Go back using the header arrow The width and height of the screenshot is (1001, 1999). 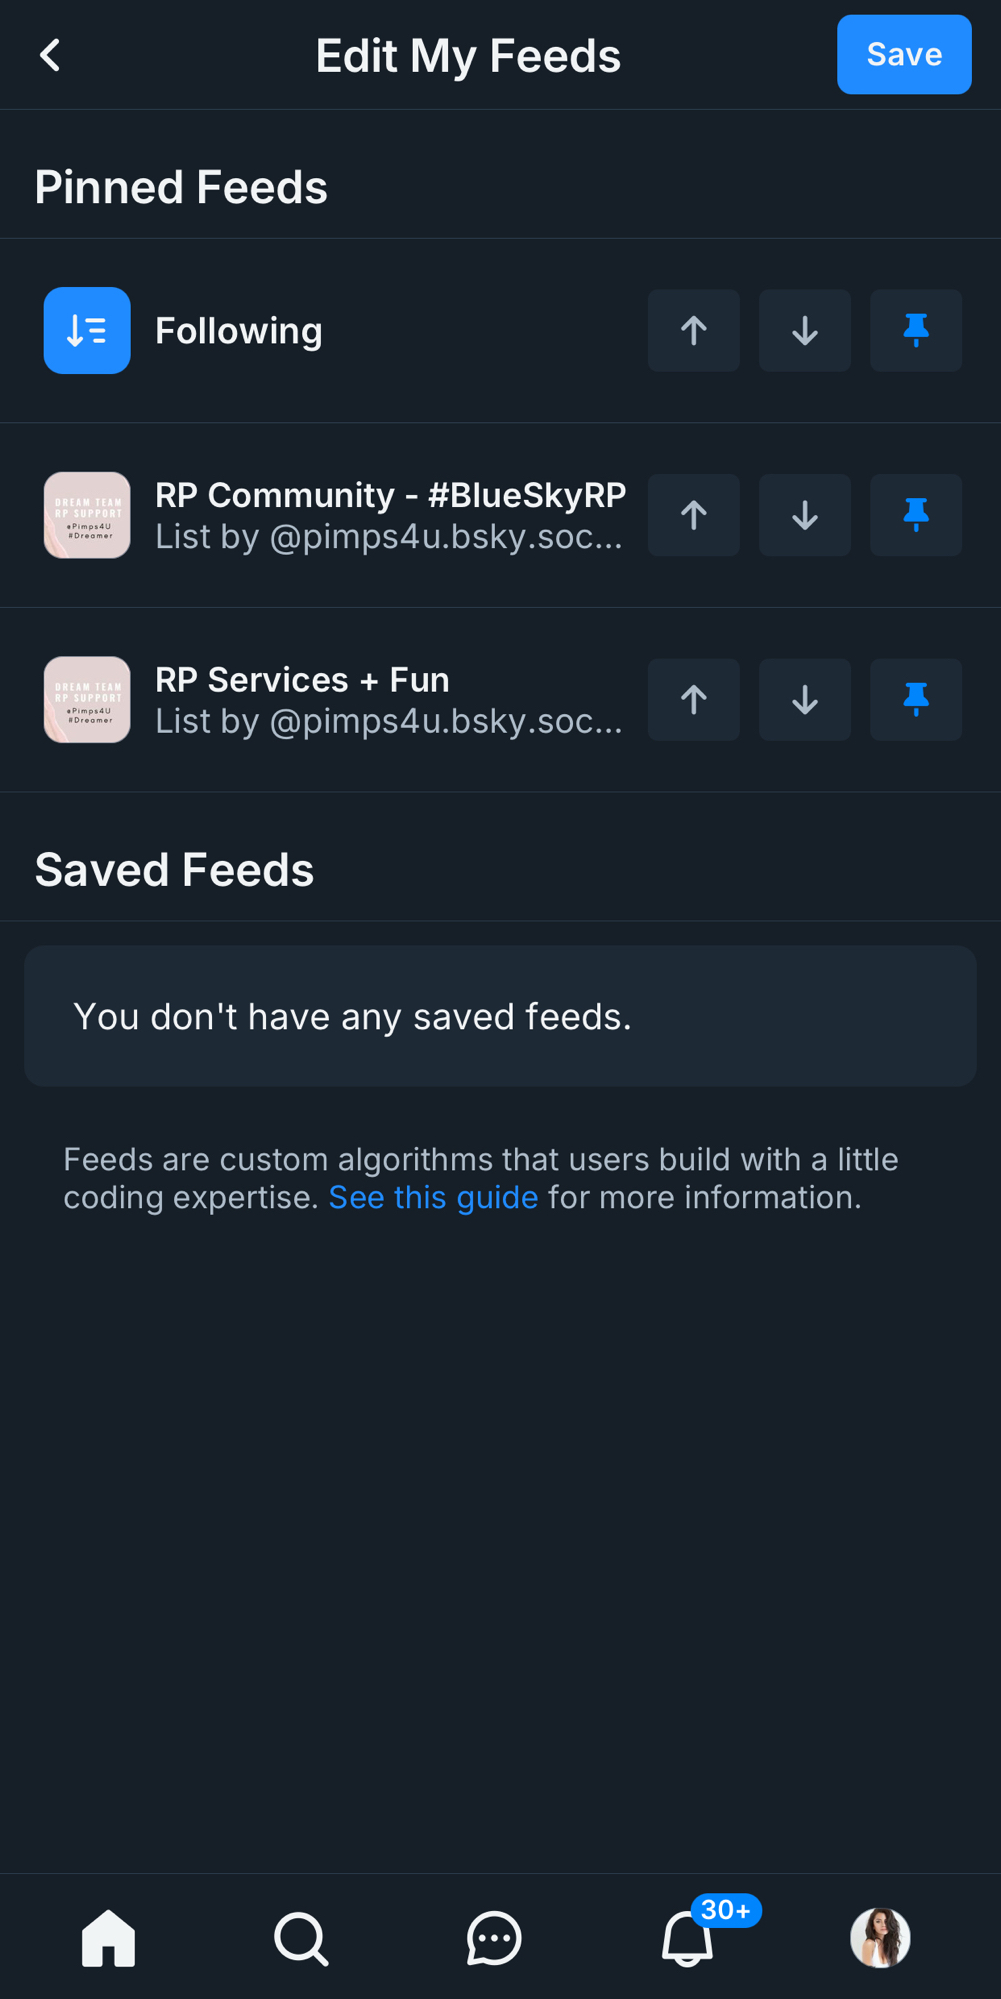[50, 55]
